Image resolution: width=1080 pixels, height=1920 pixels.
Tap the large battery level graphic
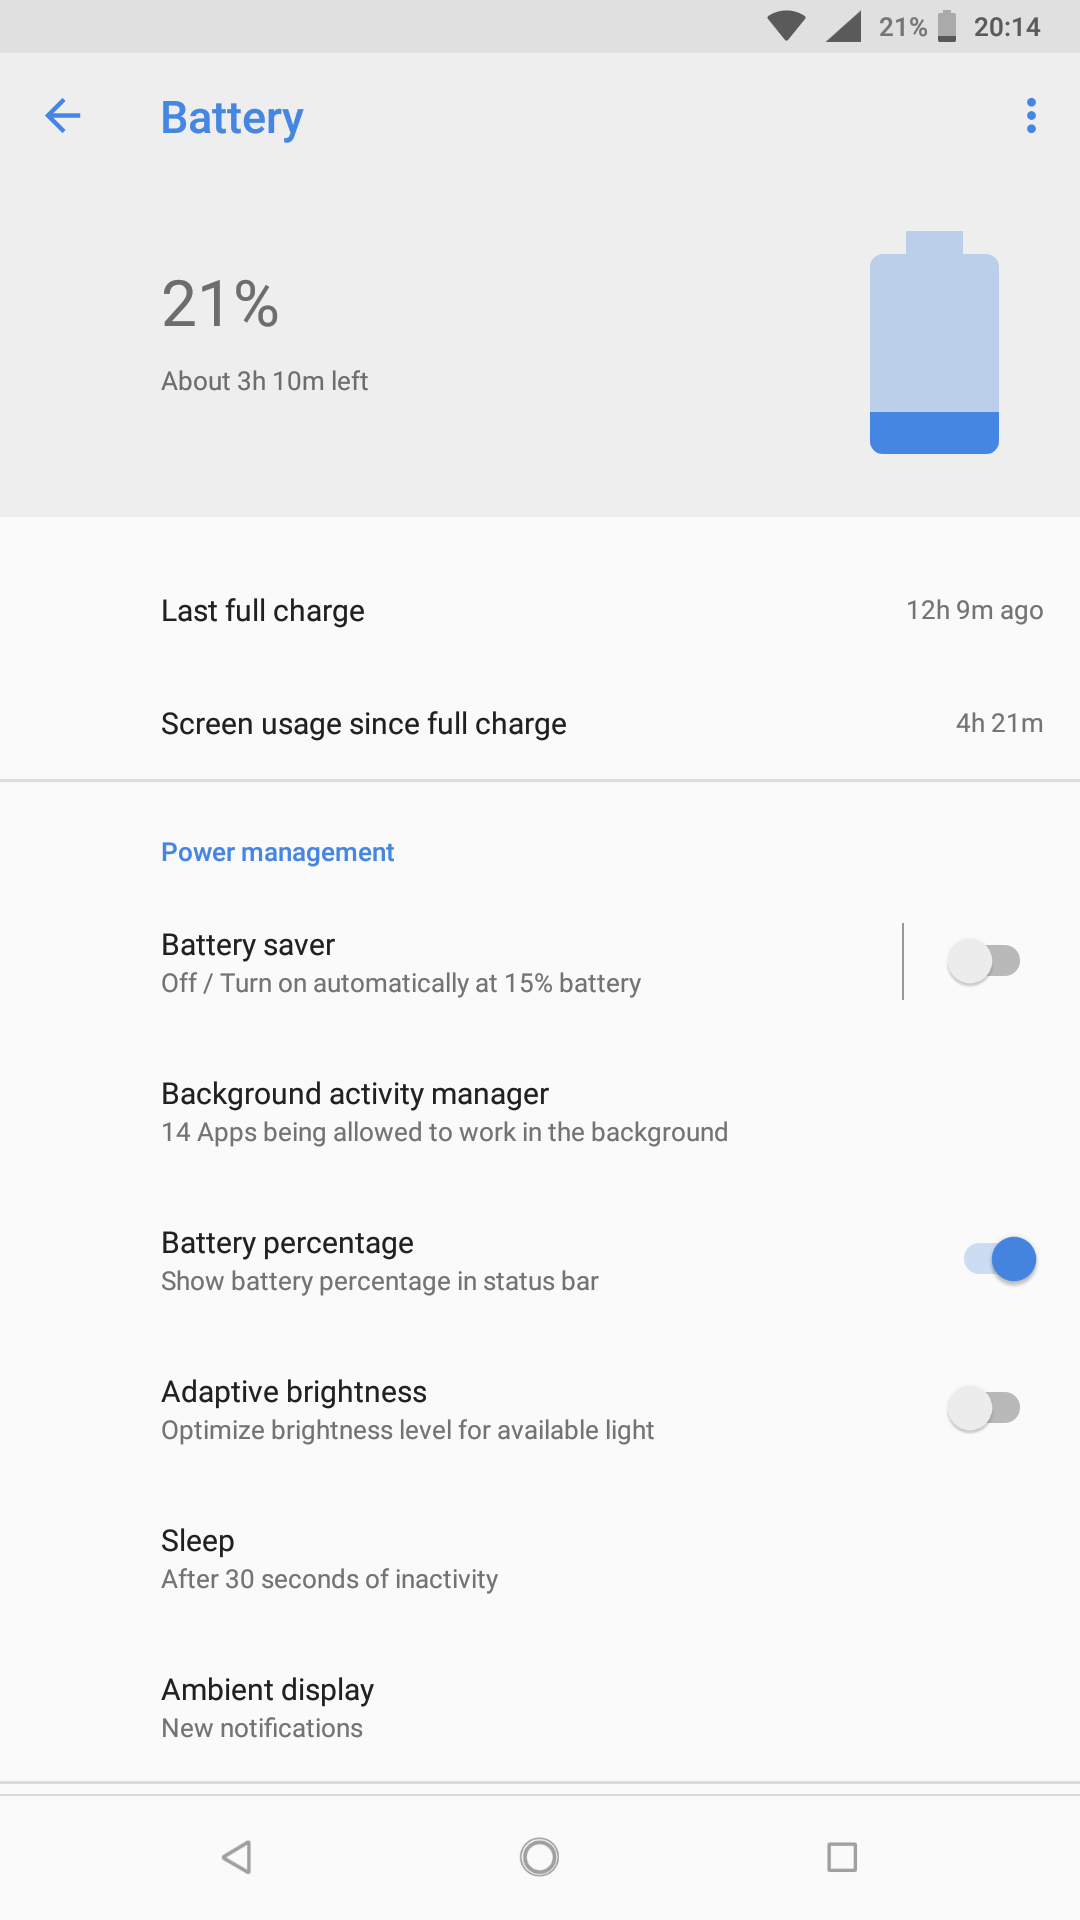[x=934, y=343]
